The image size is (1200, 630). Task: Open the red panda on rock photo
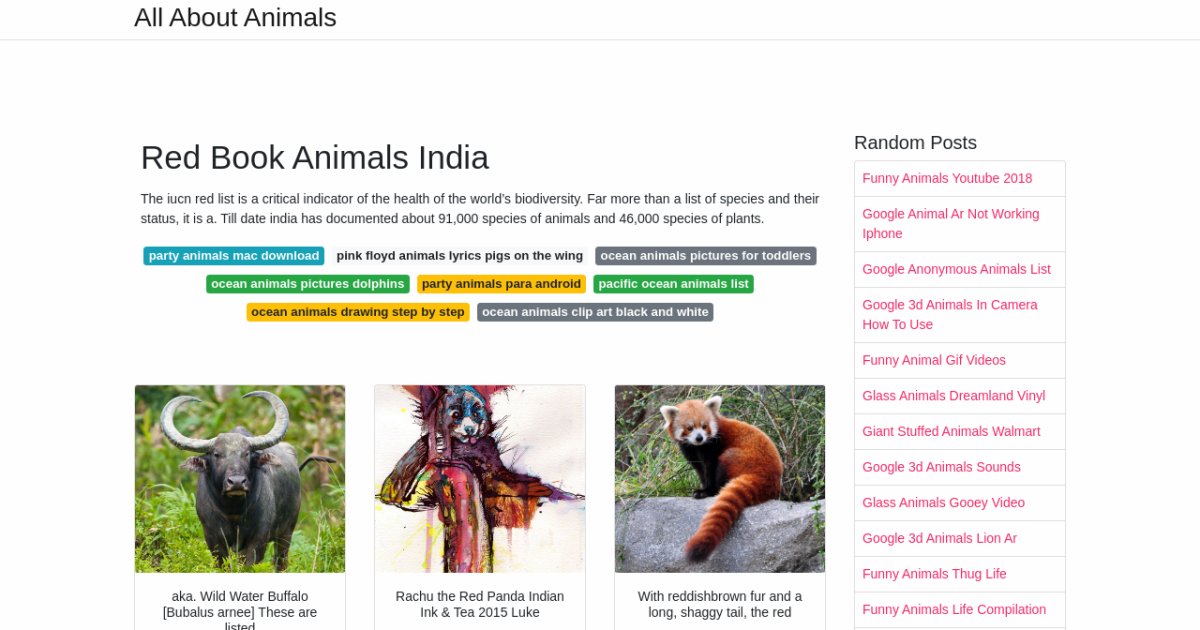[x=720, y=479]
